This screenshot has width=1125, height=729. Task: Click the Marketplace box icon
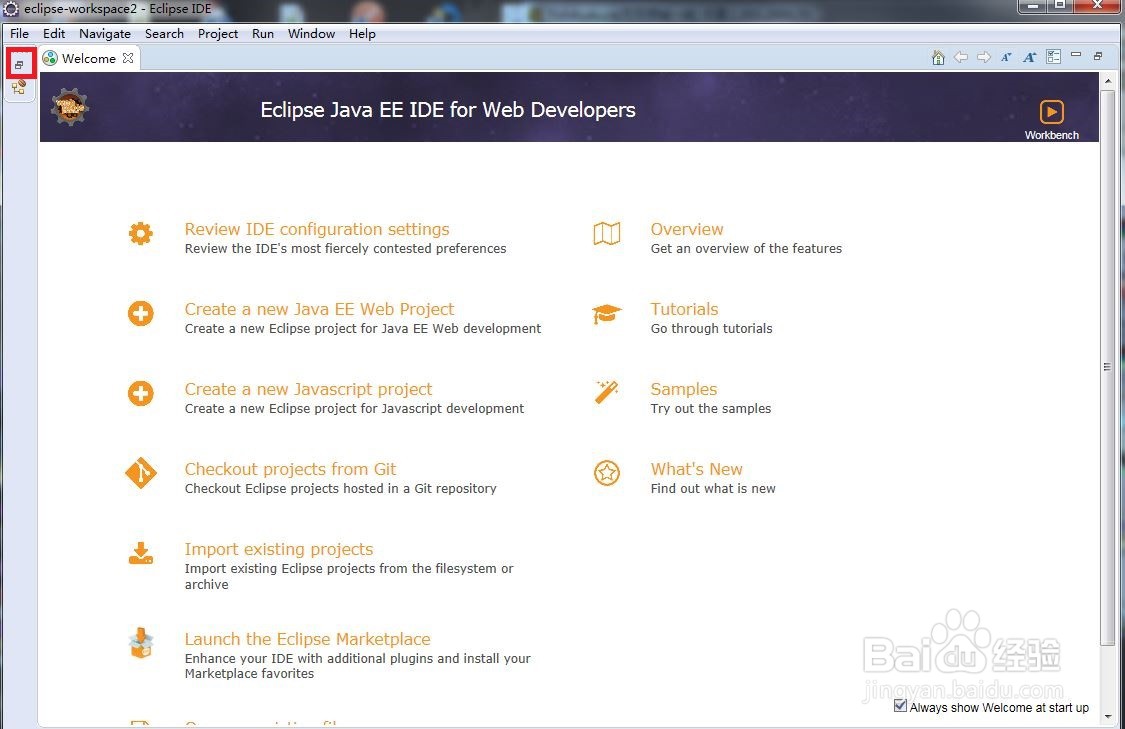pyautogui.click(x=141, y=643)
